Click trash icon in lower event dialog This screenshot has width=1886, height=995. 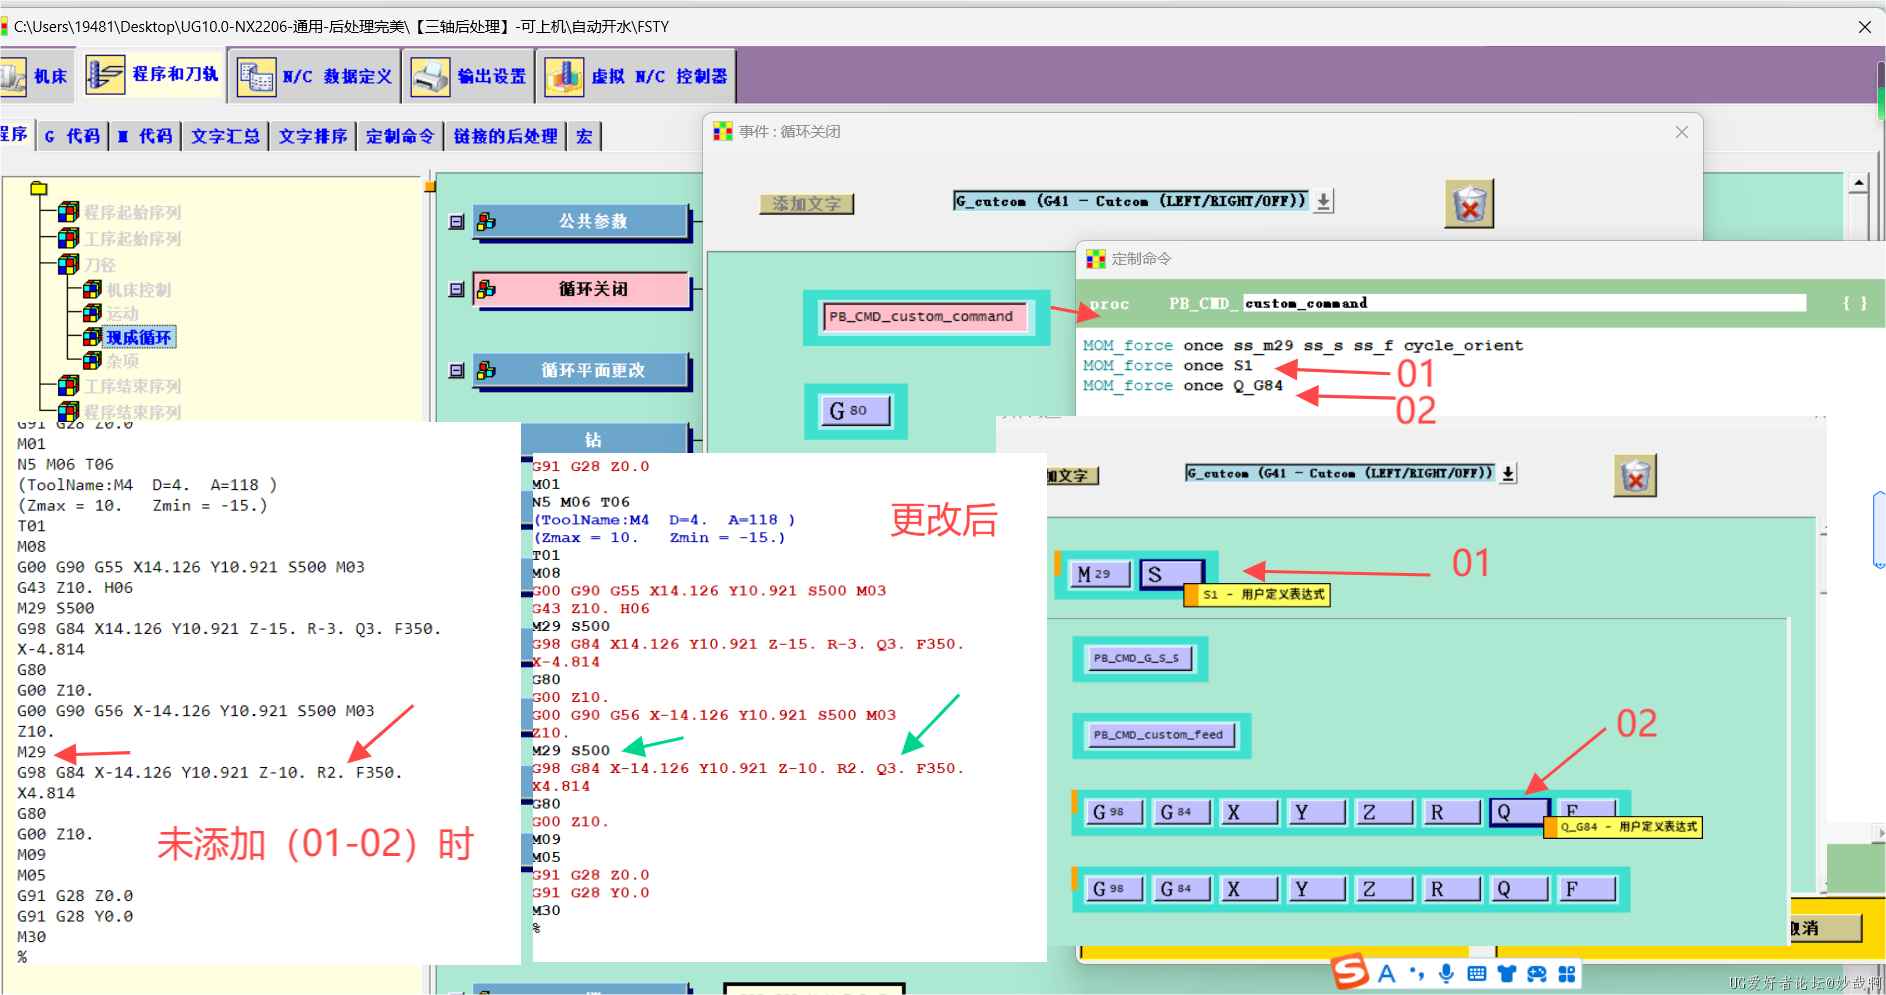tap(1635, 476)
